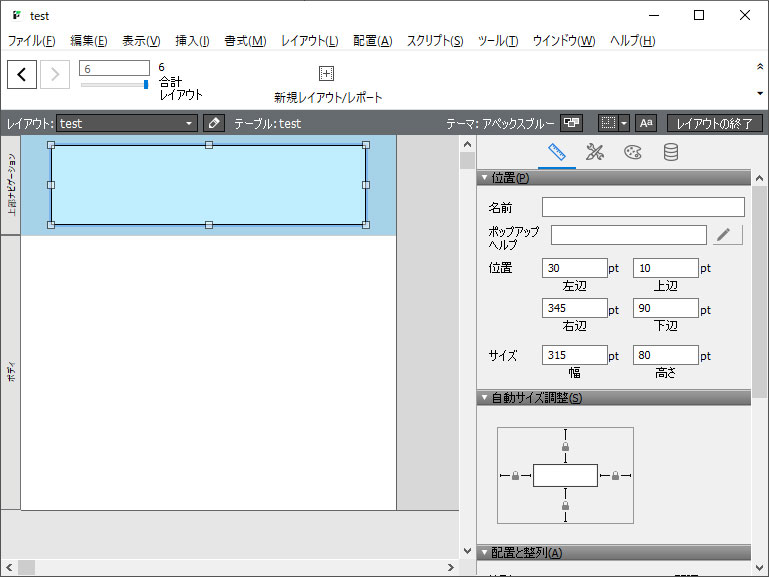Open the Data database inspector tab

tap(670, 152)
